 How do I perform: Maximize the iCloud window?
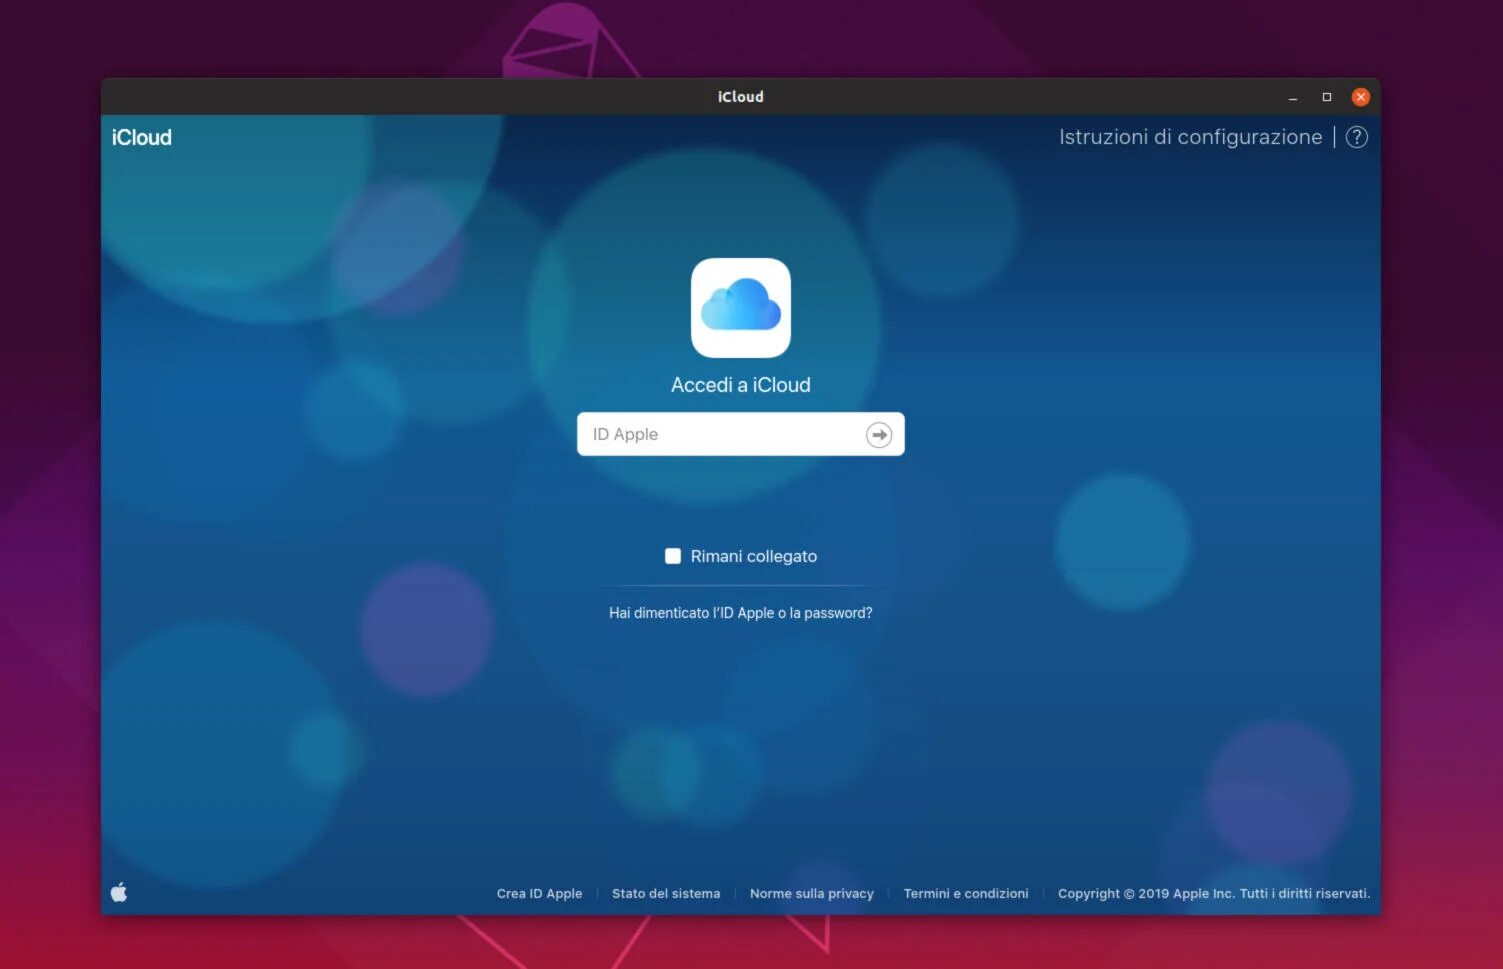pyautogui.click(x=1327, y=97)
